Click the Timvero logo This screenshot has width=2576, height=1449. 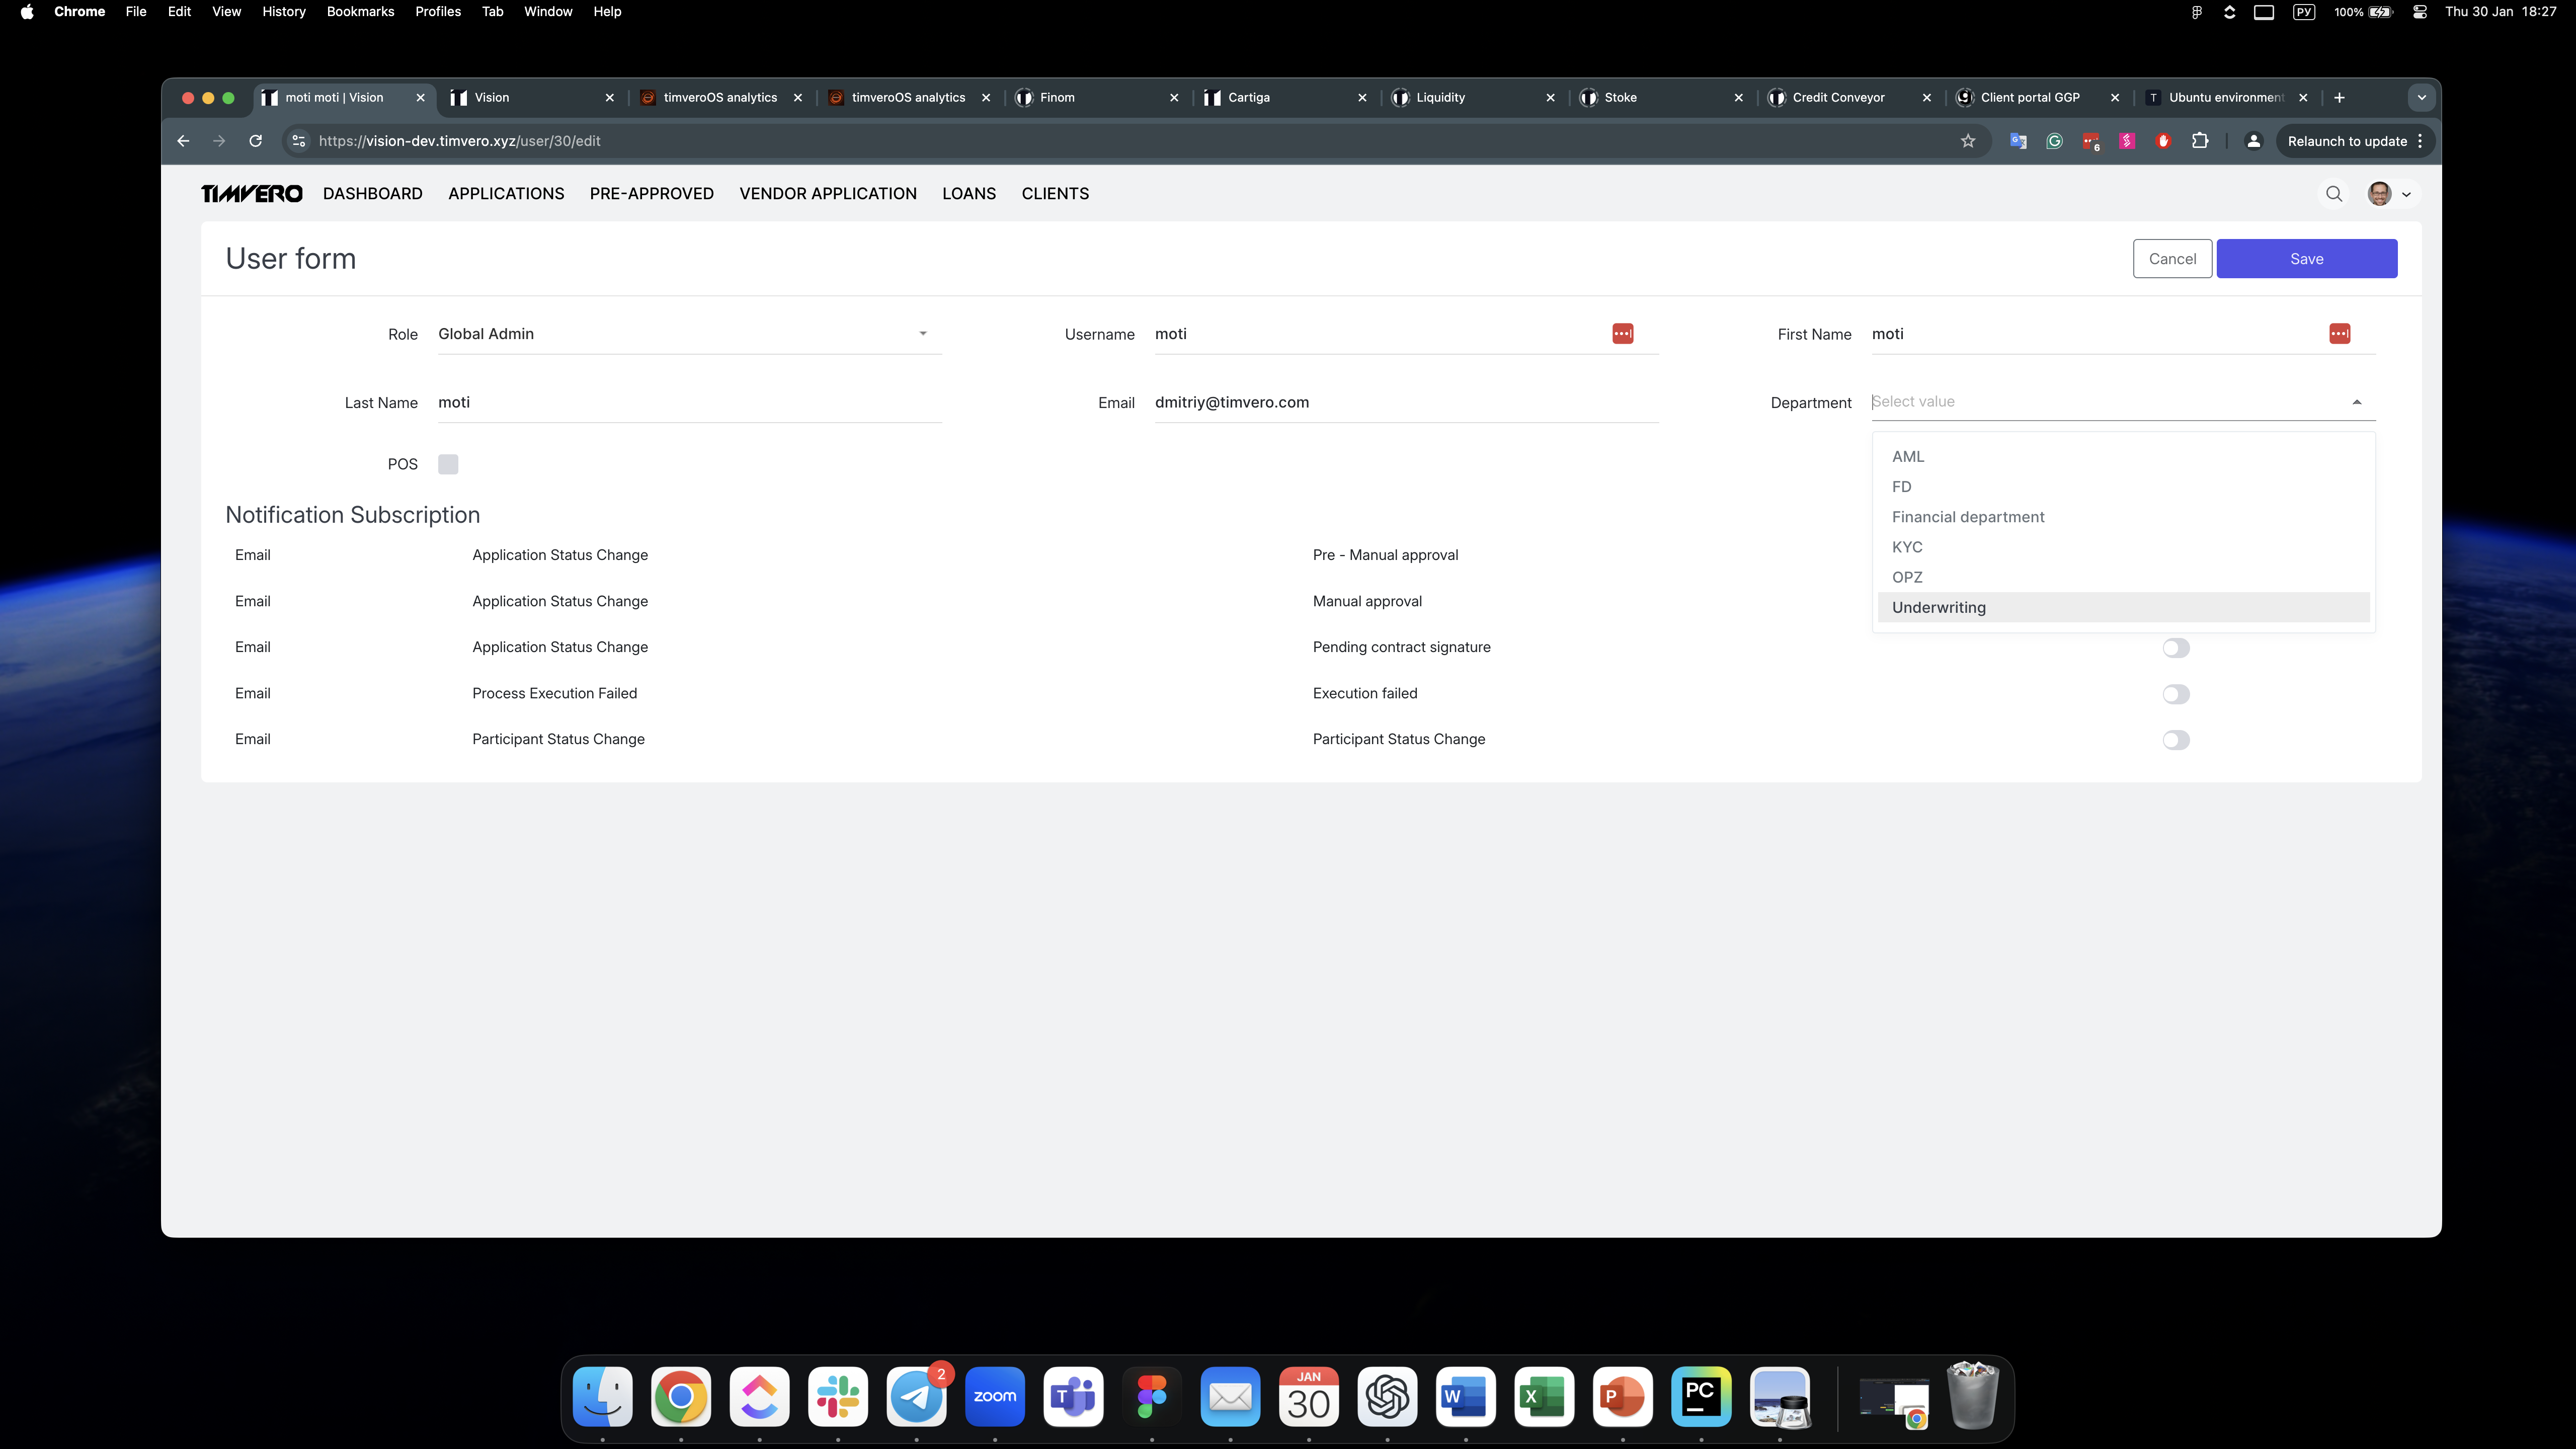pos(251,194)
